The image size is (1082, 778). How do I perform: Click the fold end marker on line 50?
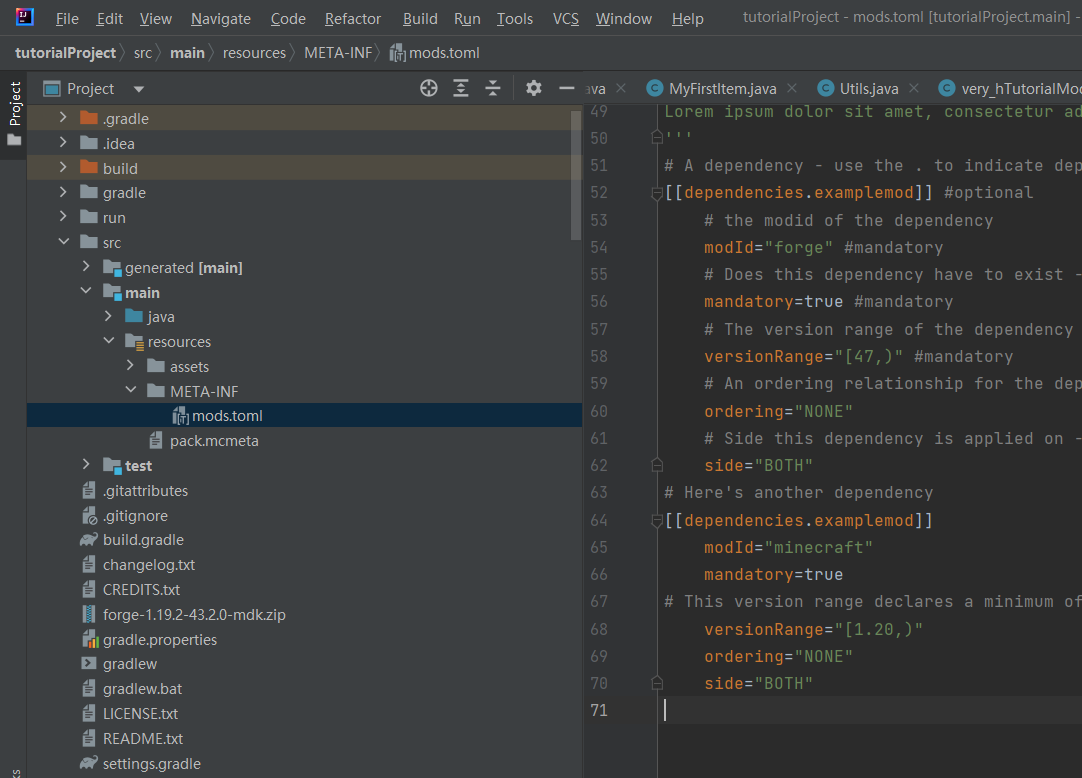pos(657,138)
